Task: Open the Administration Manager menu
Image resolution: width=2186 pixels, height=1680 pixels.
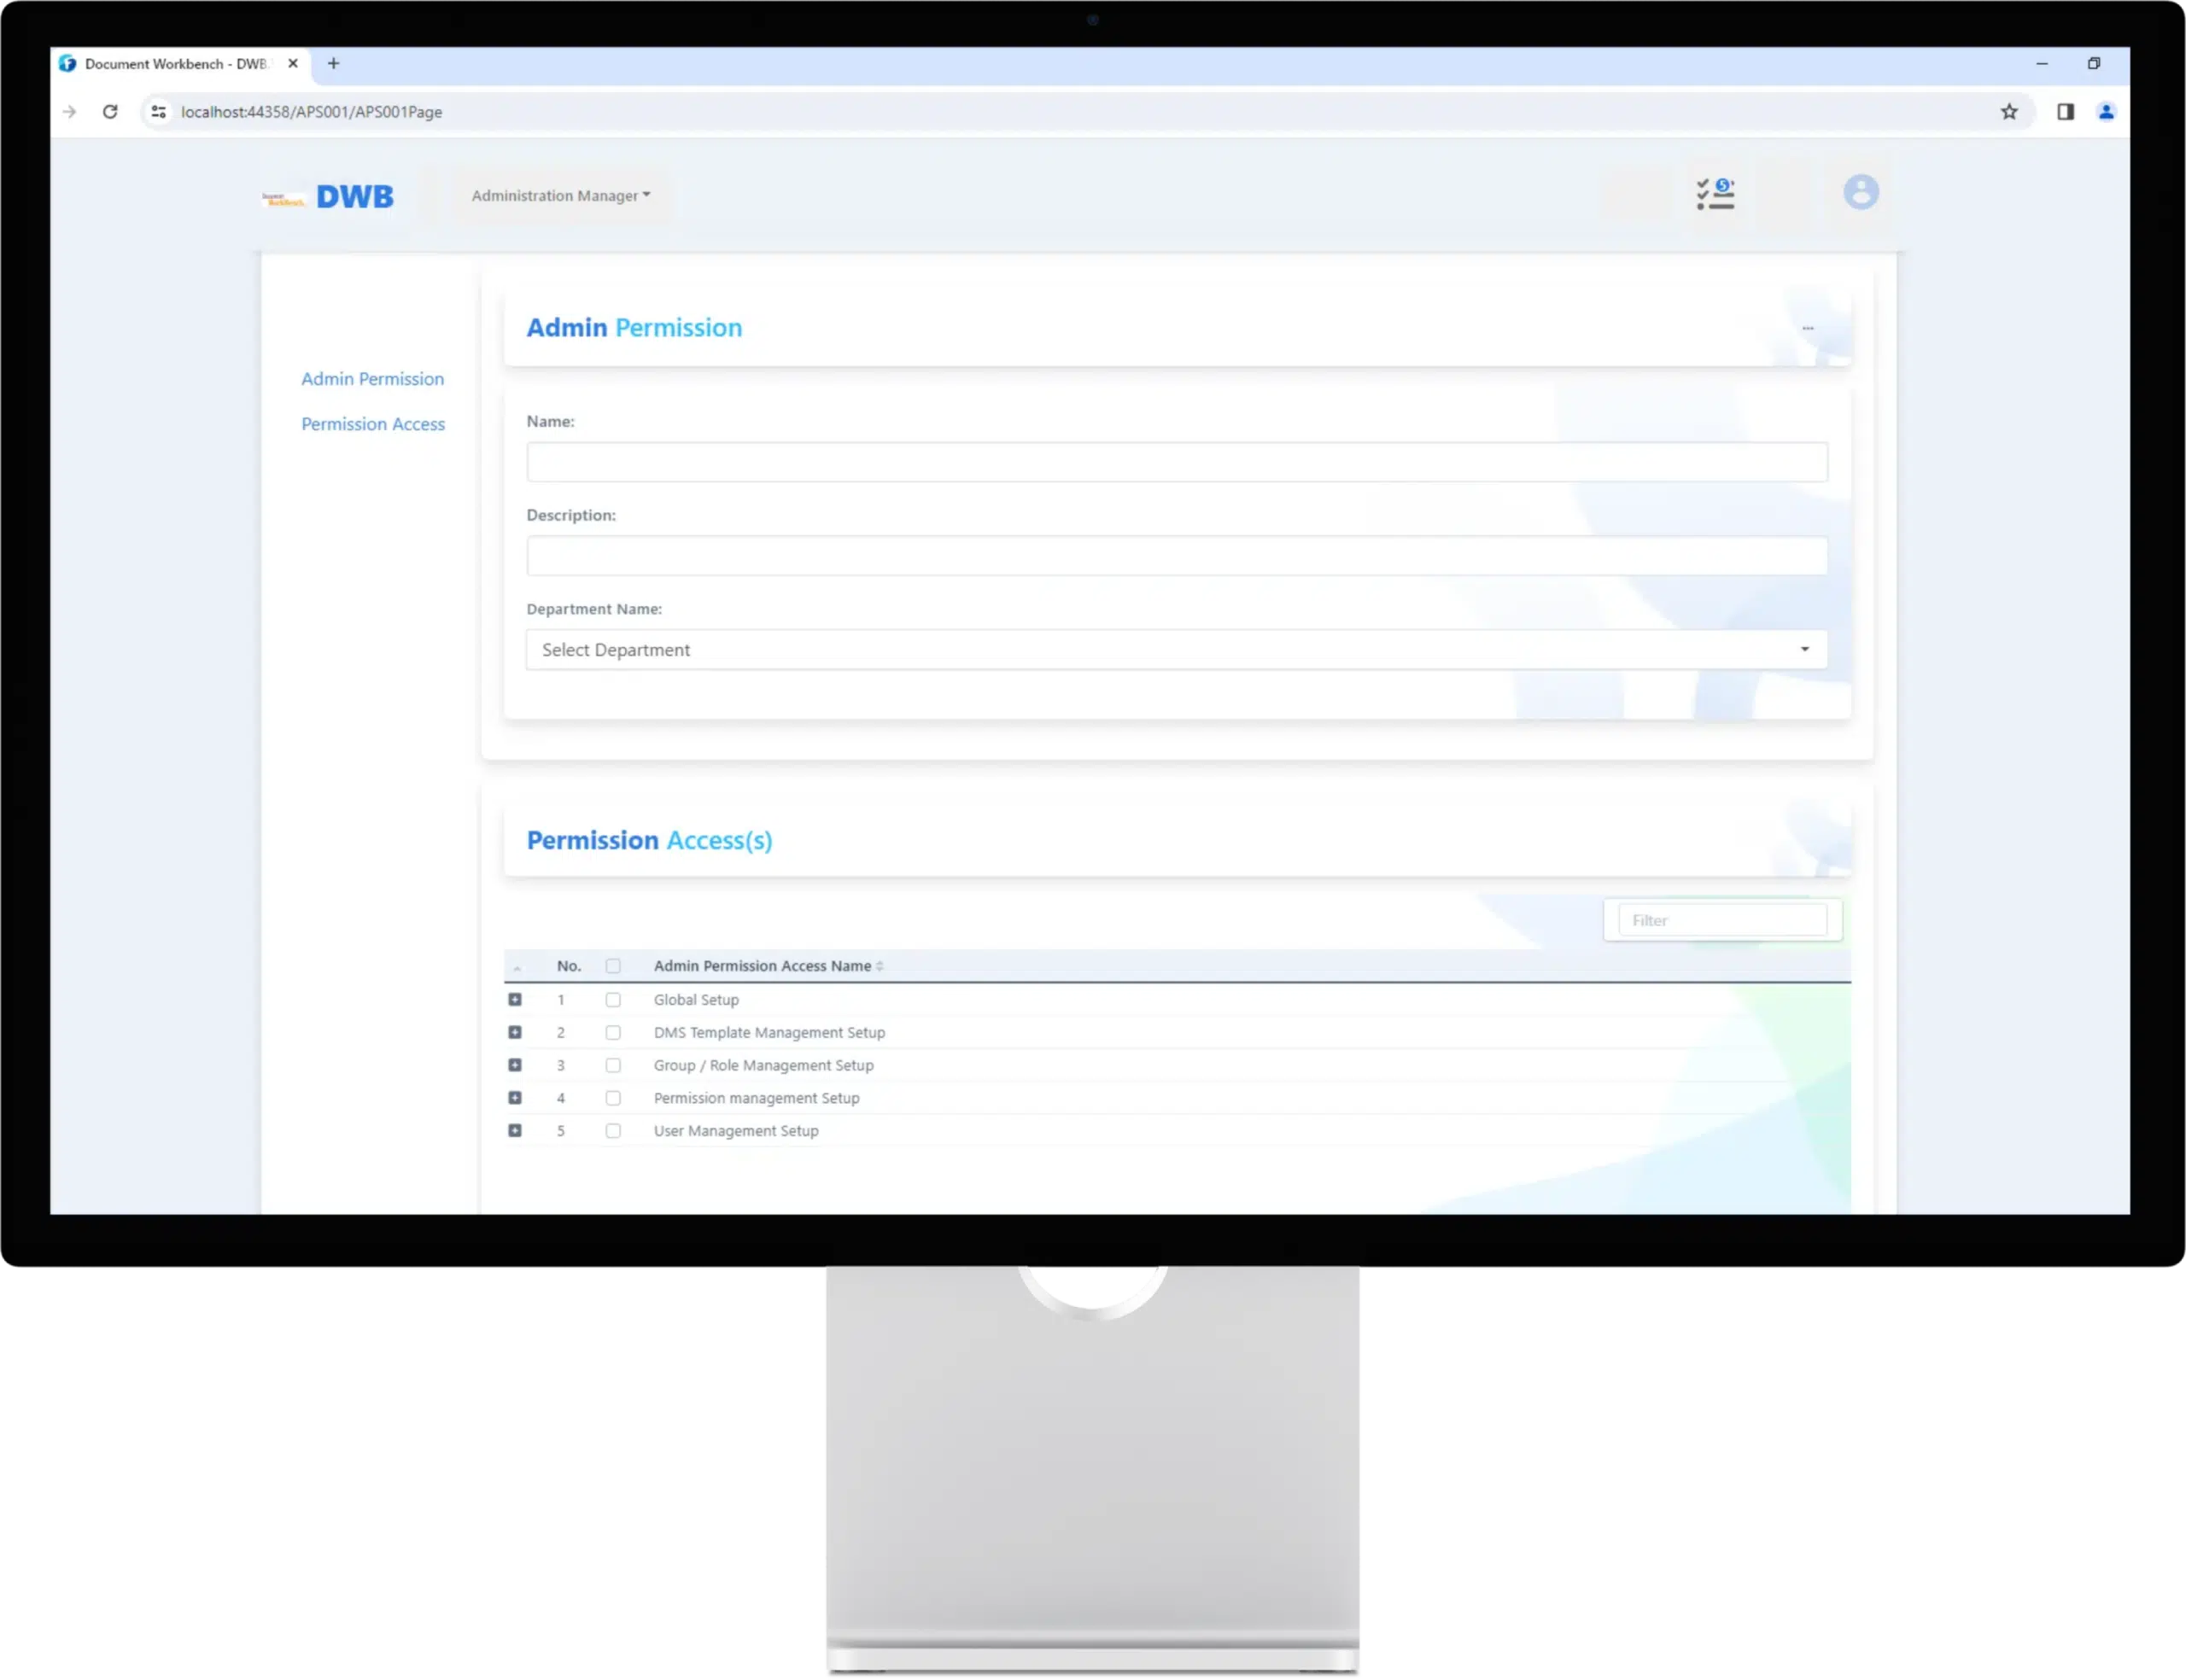Action: [561, 196]
